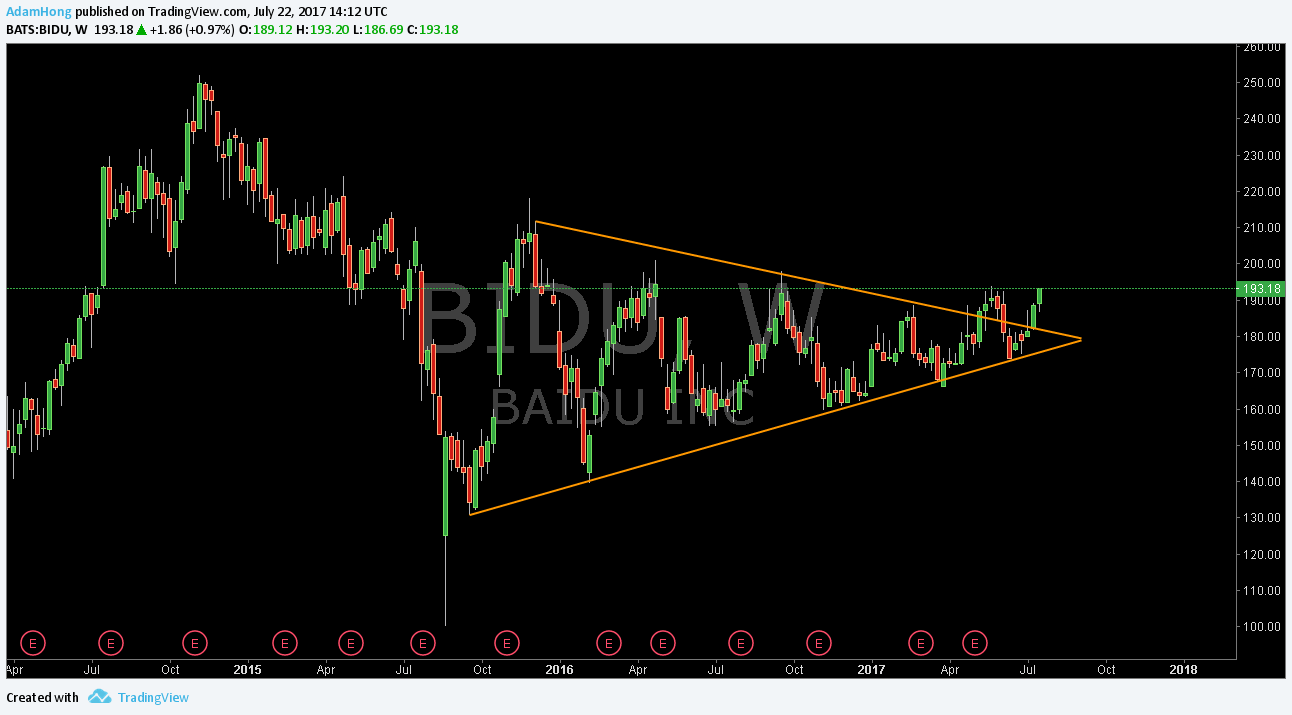Click the 100.00 price axis label
The height and width of the screenshot is (715, 1292).
point(1262,626)
